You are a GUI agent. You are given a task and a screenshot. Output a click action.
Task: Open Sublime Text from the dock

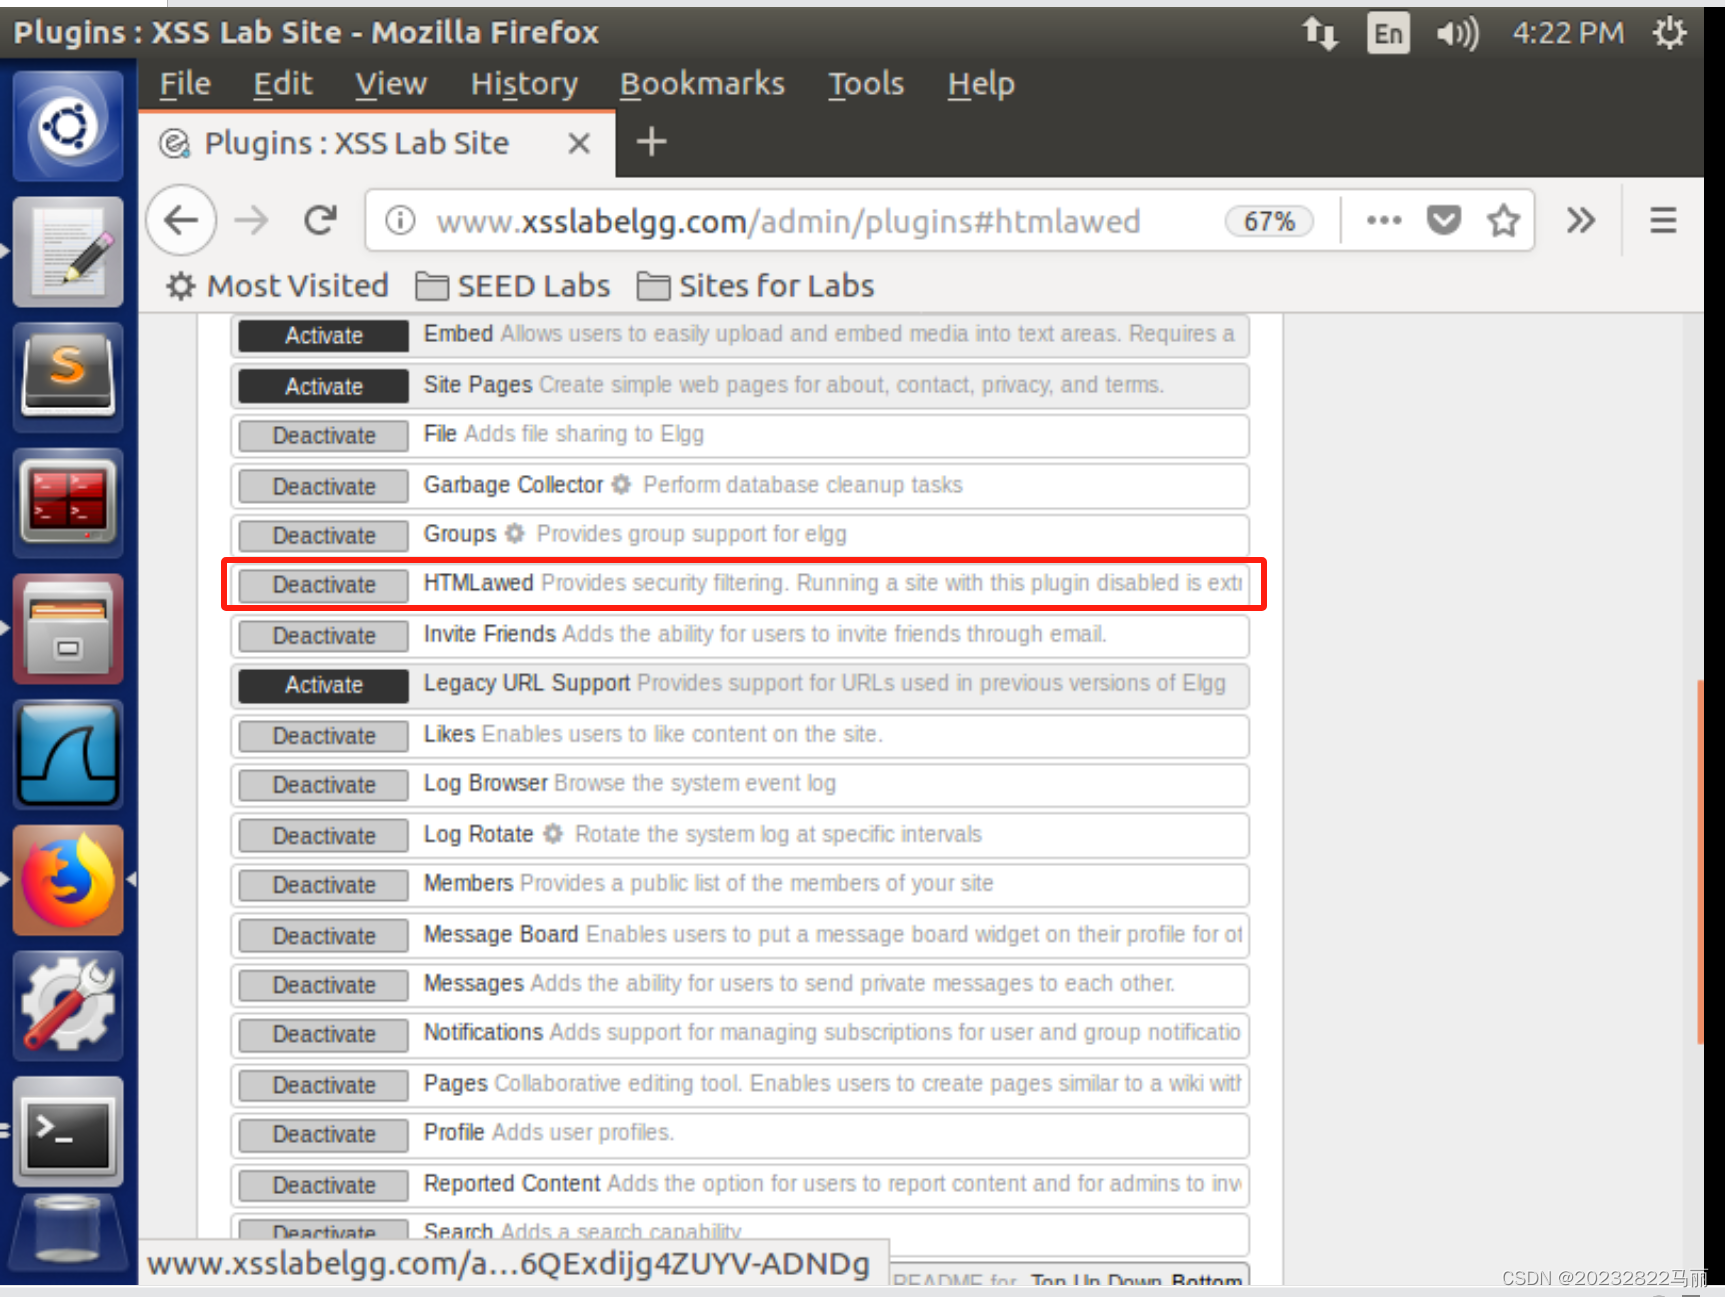pos(68,377)
